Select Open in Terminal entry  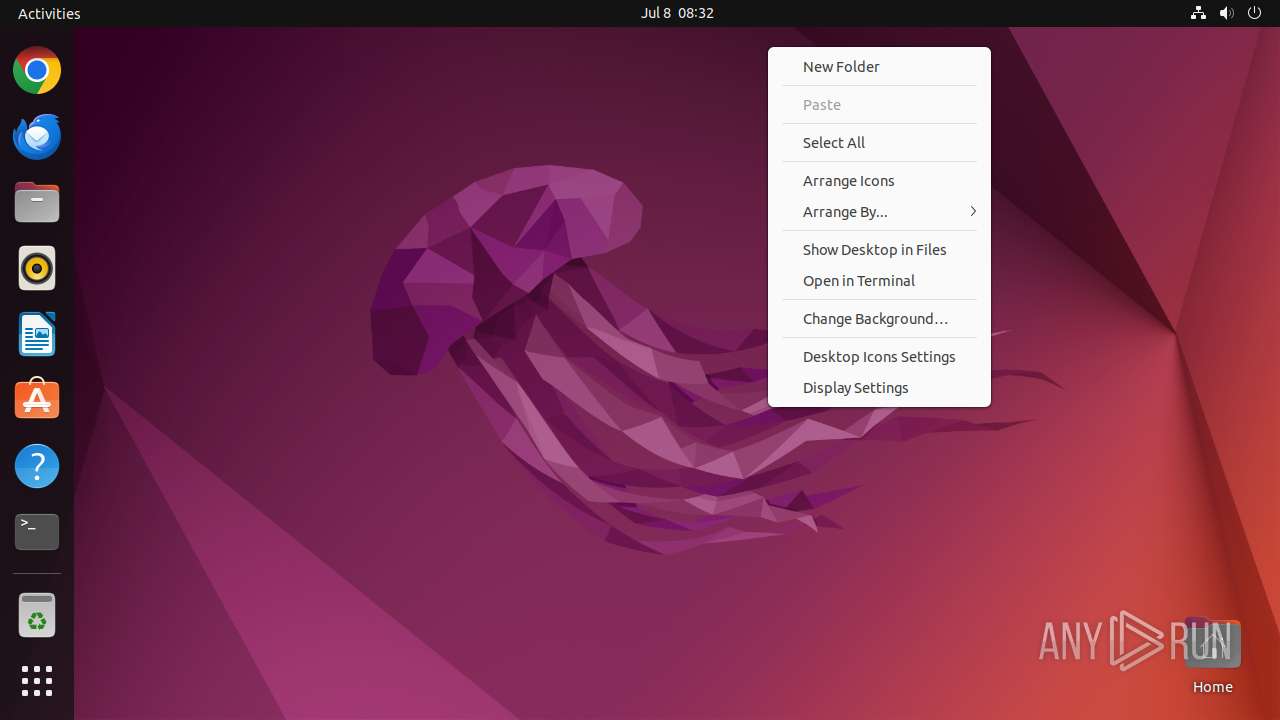879,281
